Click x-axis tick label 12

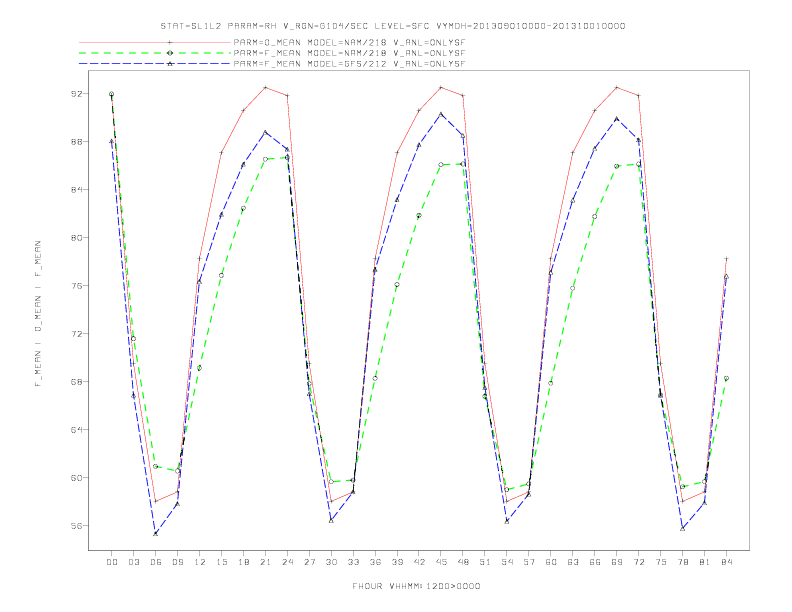tap(200, 562)
